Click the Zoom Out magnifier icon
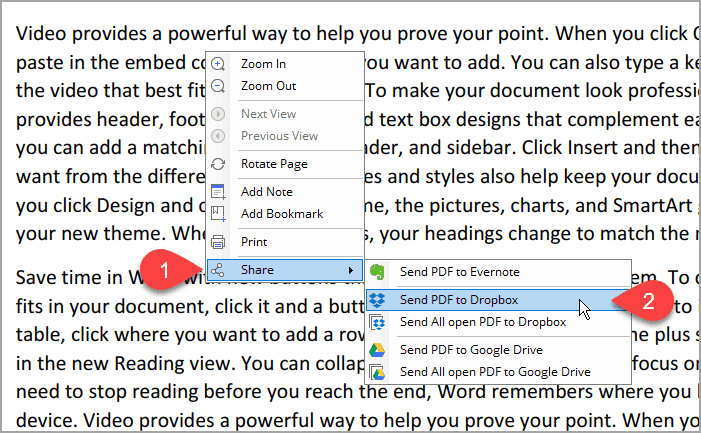Viewport: 701px width, 433px height. pyautogui.click(x=218, y=85)
